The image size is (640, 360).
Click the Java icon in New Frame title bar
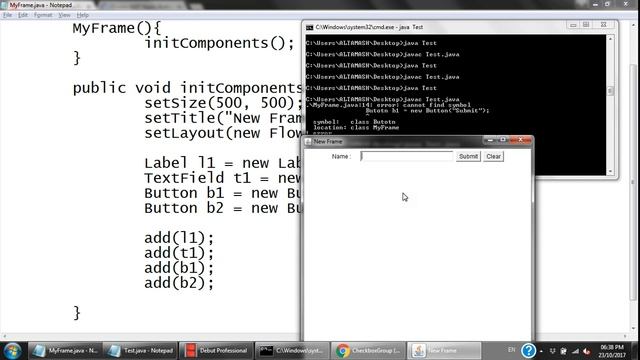point(308,141)
